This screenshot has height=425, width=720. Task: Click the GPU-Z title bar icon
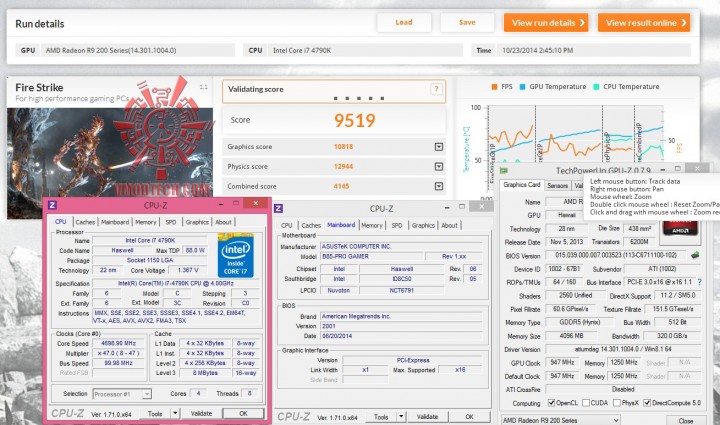(x=504, y=171)
